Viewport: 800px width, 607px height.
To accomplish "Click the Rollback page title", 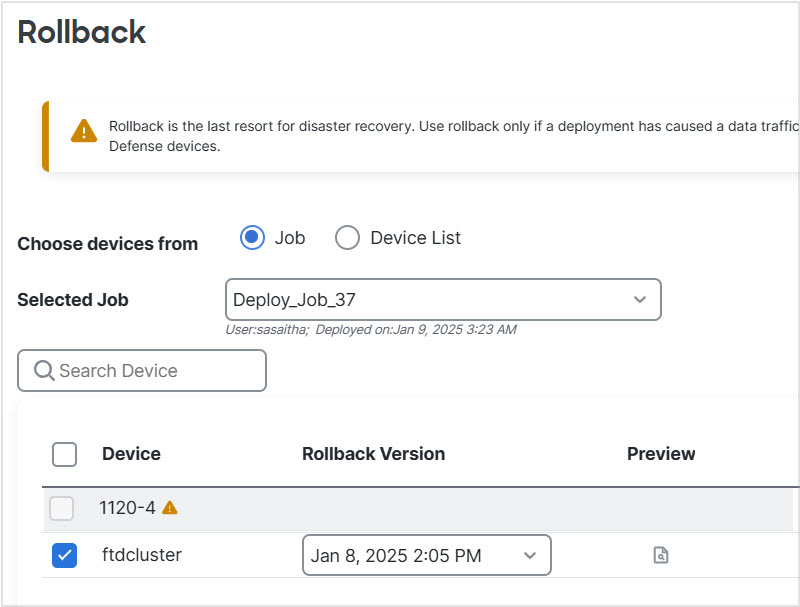I will [x=82, y=32].
